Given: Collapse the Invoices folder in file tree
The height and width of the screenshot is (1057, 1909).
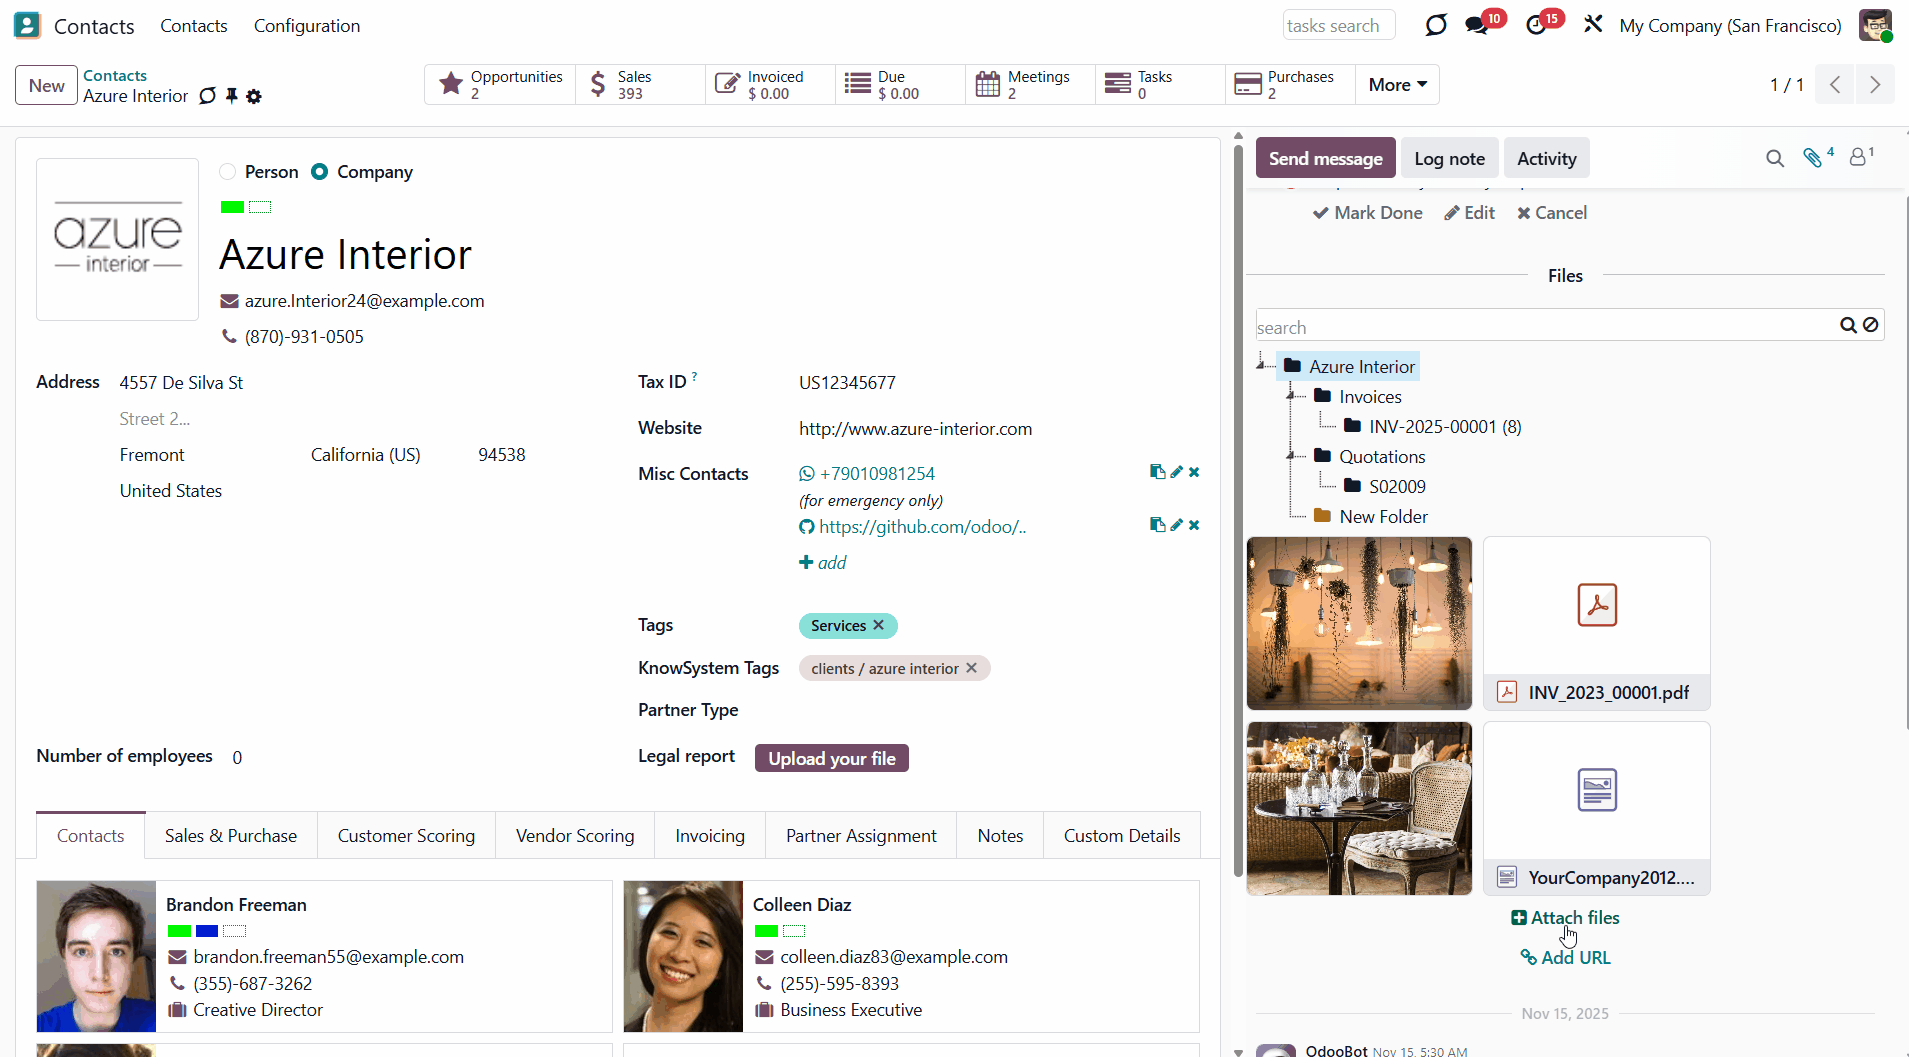Looking at the screenshot, I should (1291, 396).
